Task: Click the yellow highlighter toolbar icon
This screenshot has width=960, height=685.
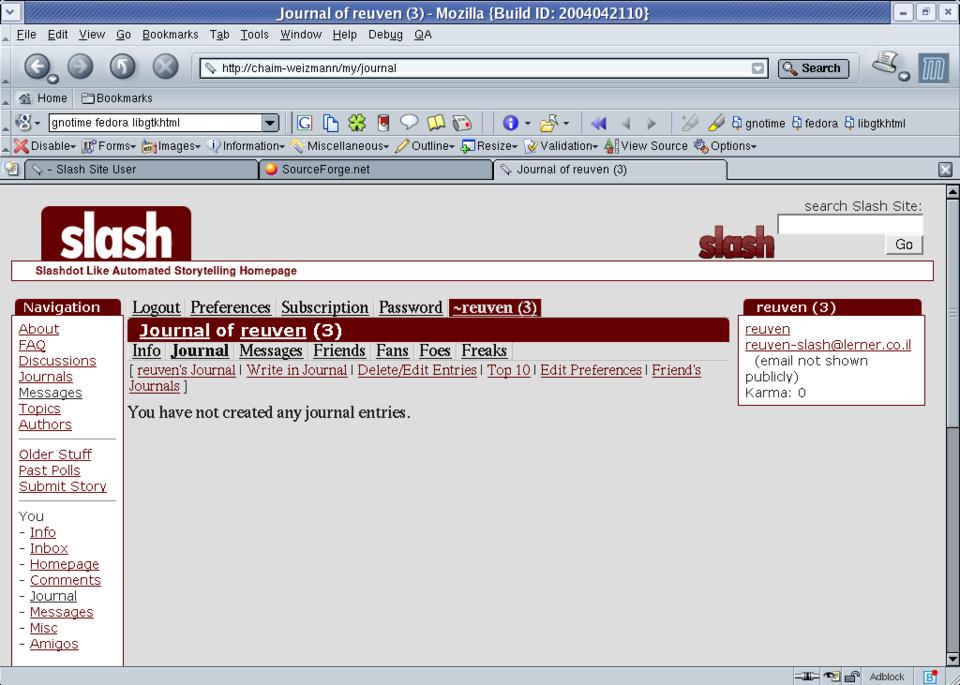Action: pyautogui.click(x=716, y=123)
